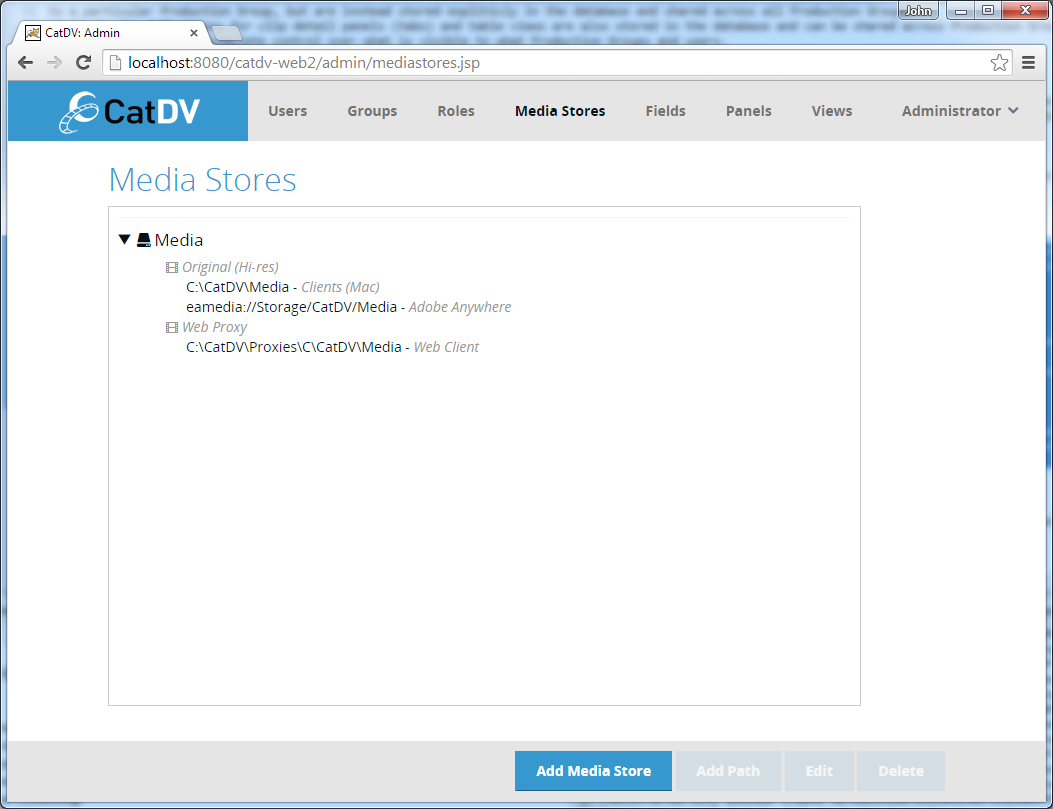Collapse the Media store tree node
The height and width of the screenshot is (809, 1053).
(124, 239)
